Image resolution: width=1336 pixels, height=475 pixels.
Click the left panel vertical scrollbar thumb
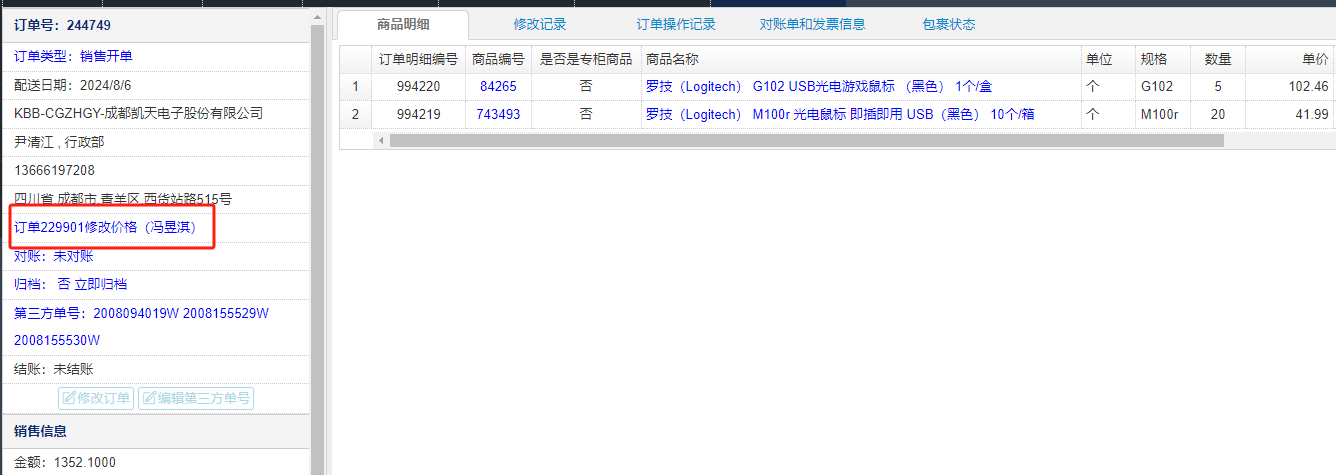(318, 250)
